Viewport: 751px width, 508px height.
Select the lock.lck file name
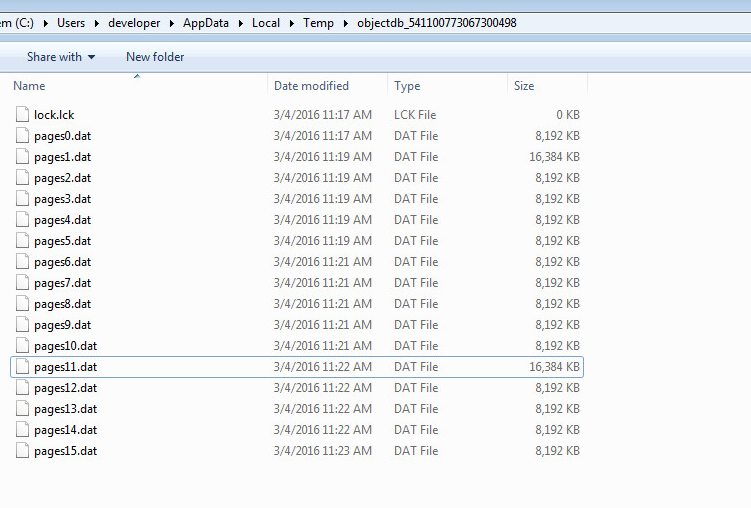click(54, 115)
